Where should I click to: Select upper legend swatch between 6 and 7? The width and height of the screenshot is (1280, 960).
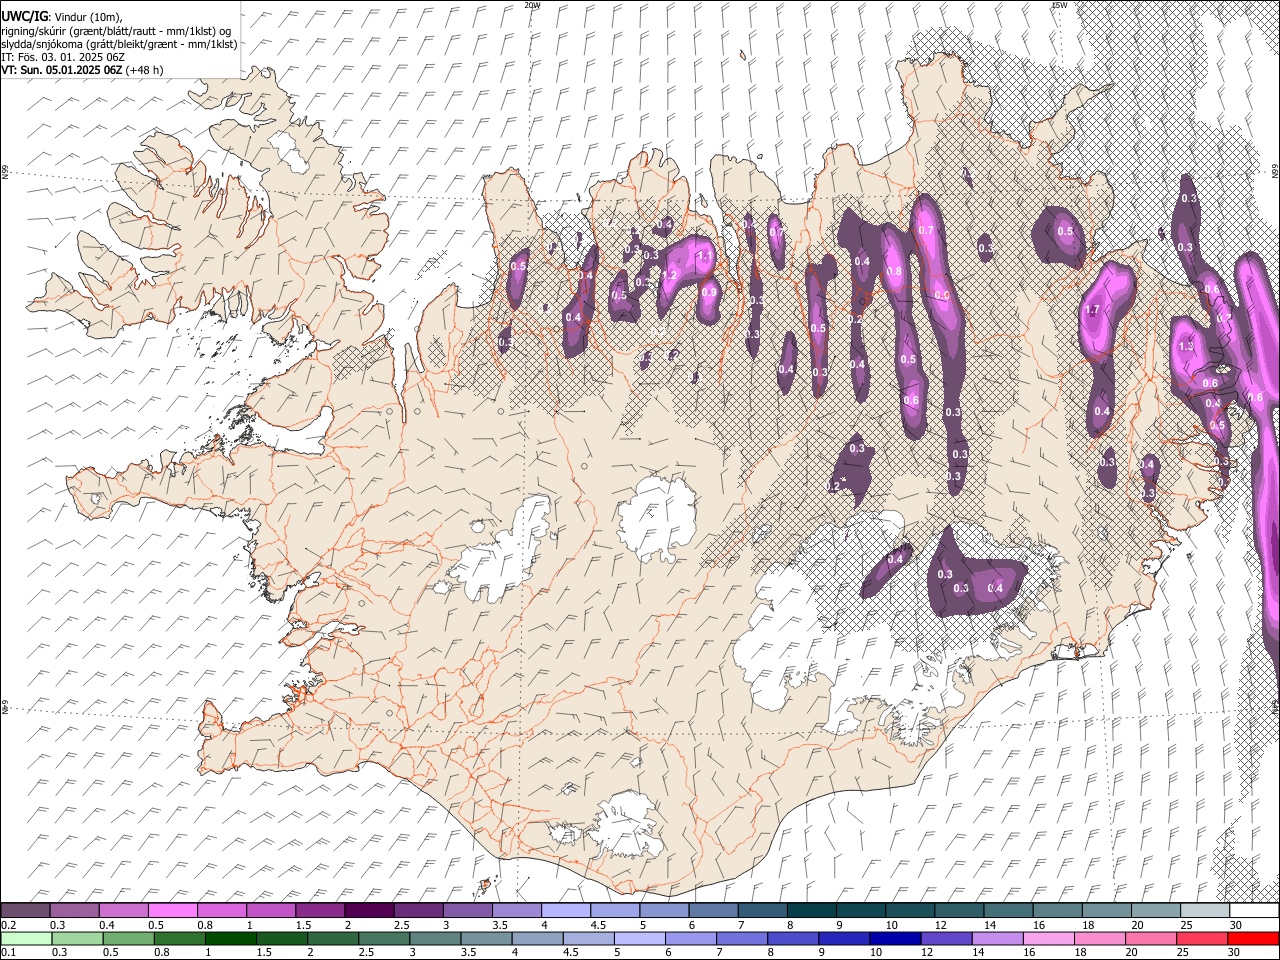[x=712, y=911]
